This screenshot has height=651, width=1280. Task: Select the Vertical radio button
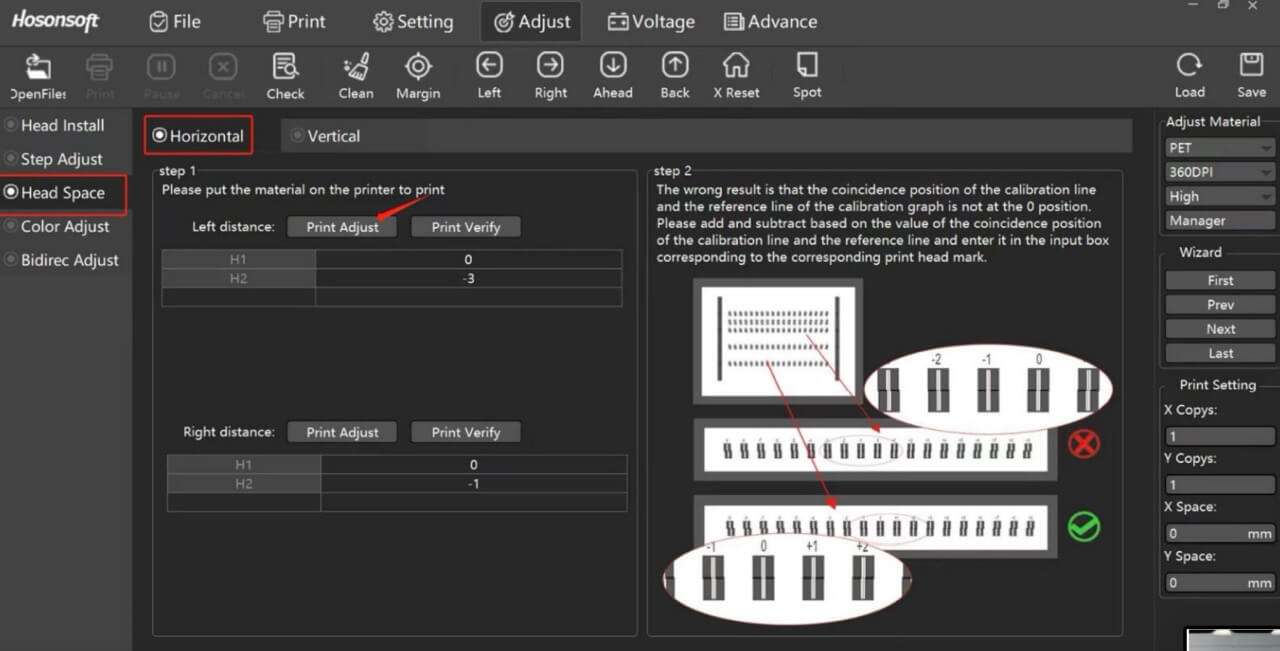click(x=298, y=136)
